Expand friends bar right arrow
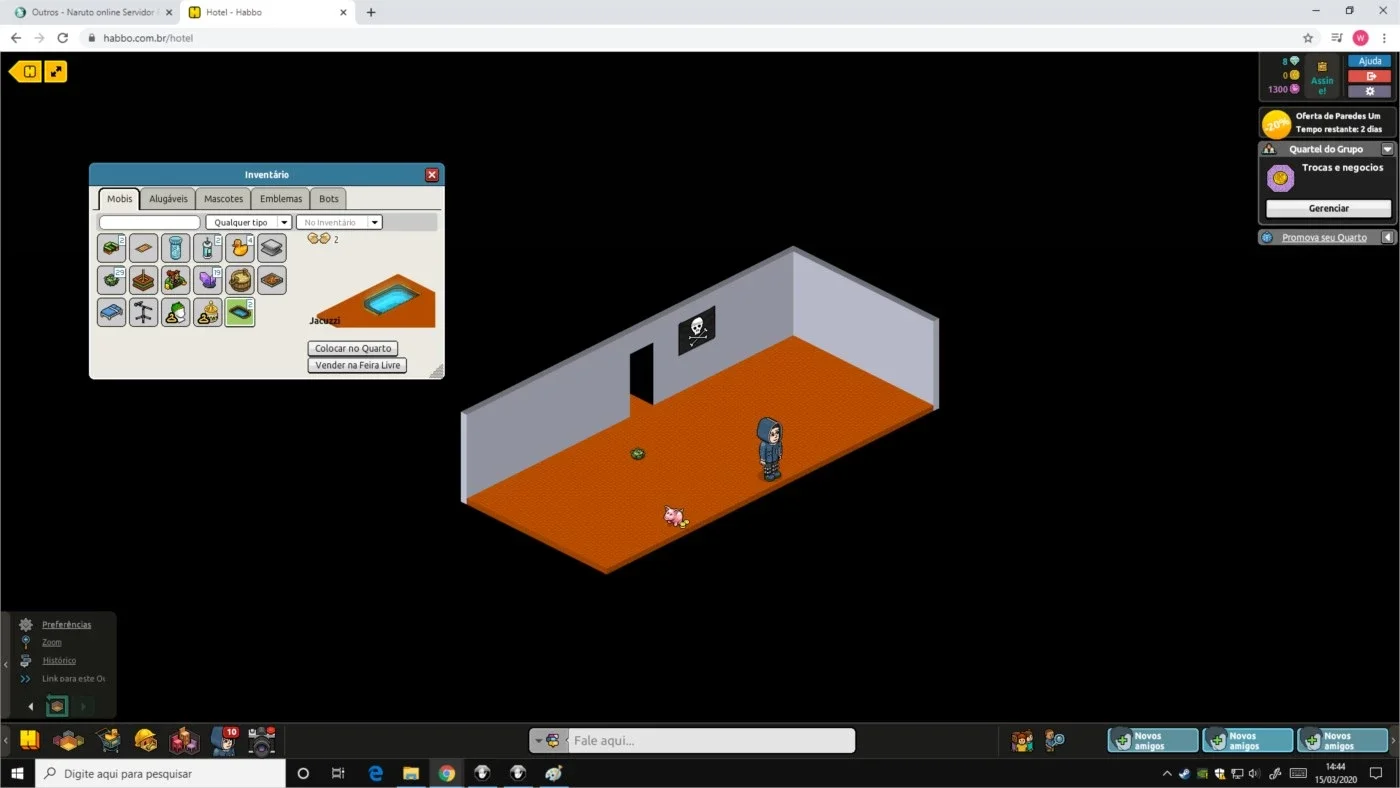Screen dimensions: 1400x788 (1393, 741)
